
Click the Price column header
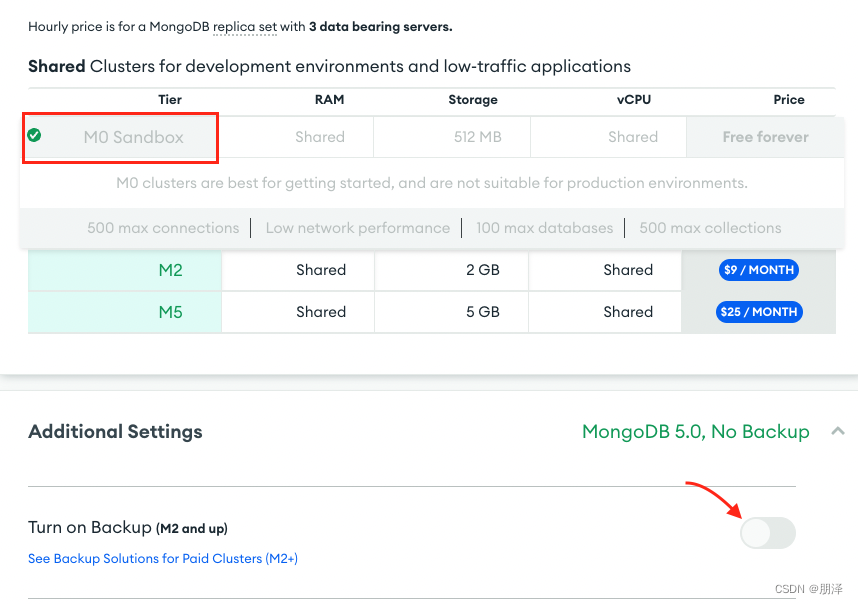pyautogui.click(x=789, y=100)
